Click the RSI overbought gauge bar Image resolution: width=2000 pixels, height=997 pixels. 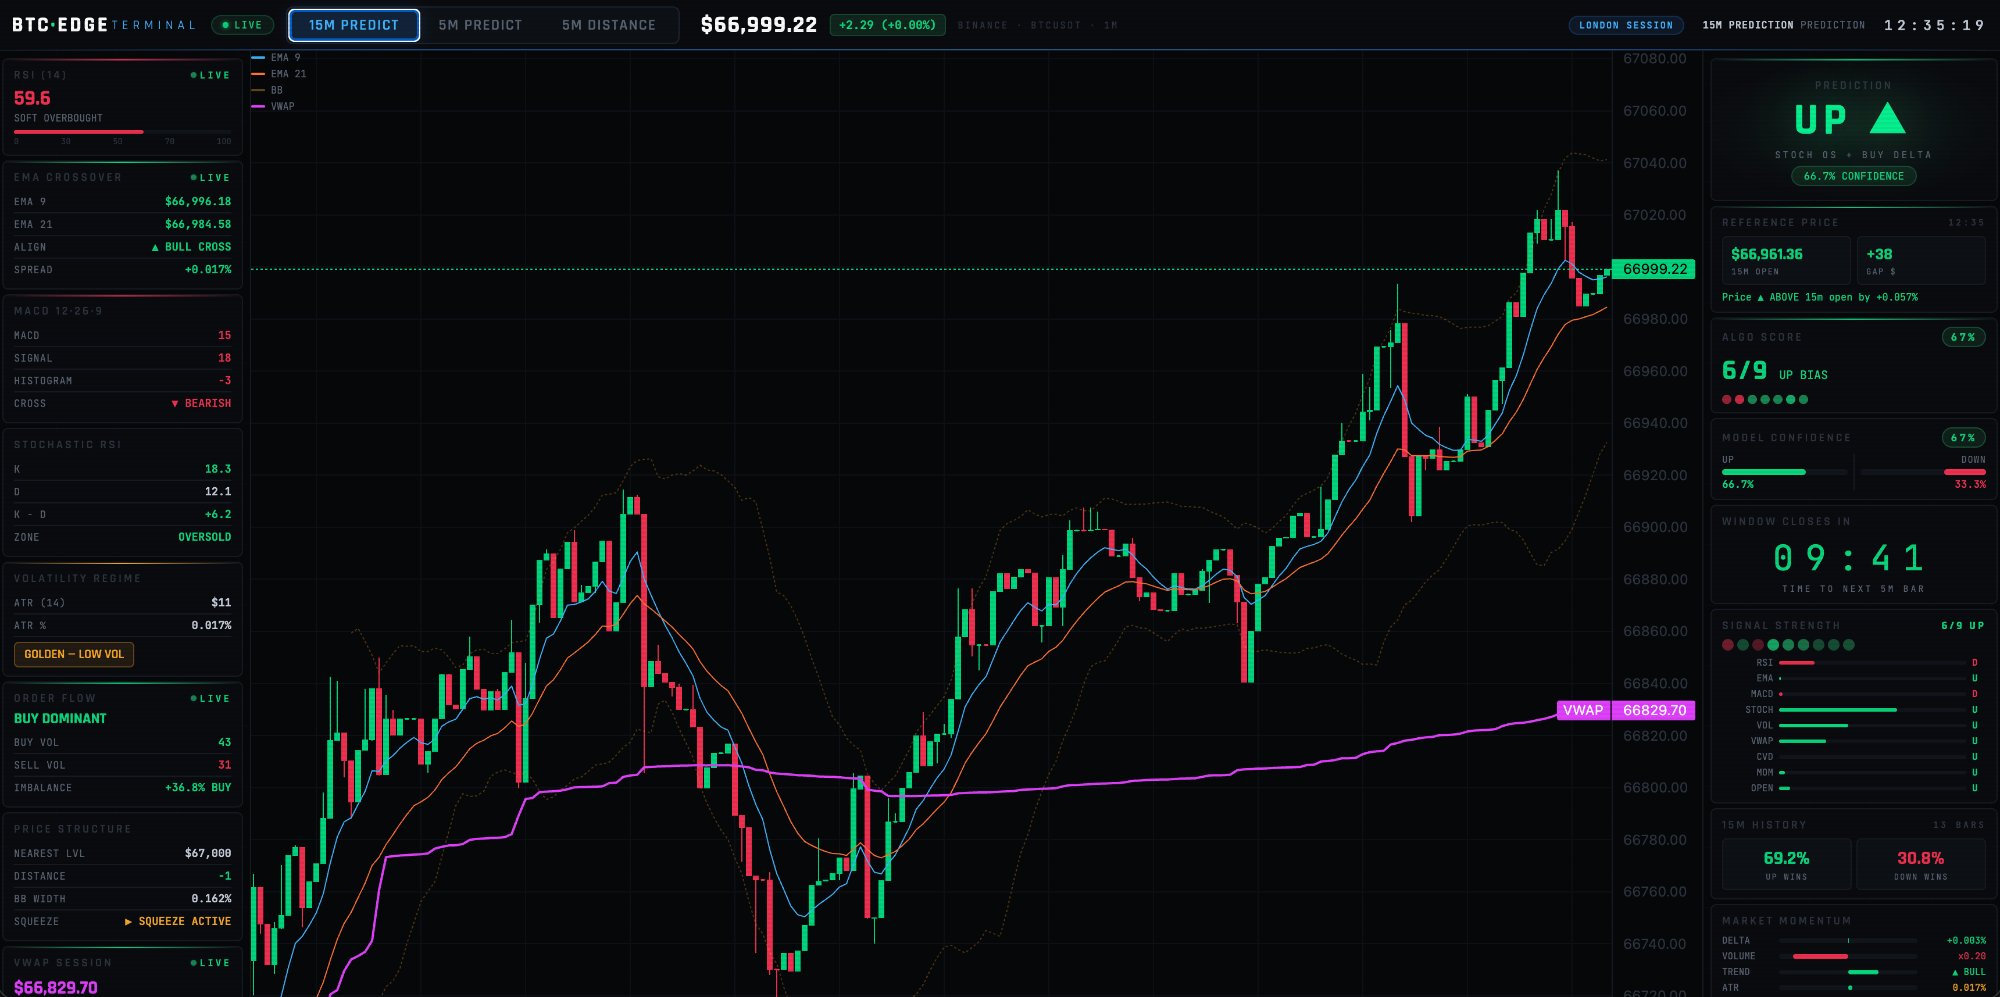[122, 132]
